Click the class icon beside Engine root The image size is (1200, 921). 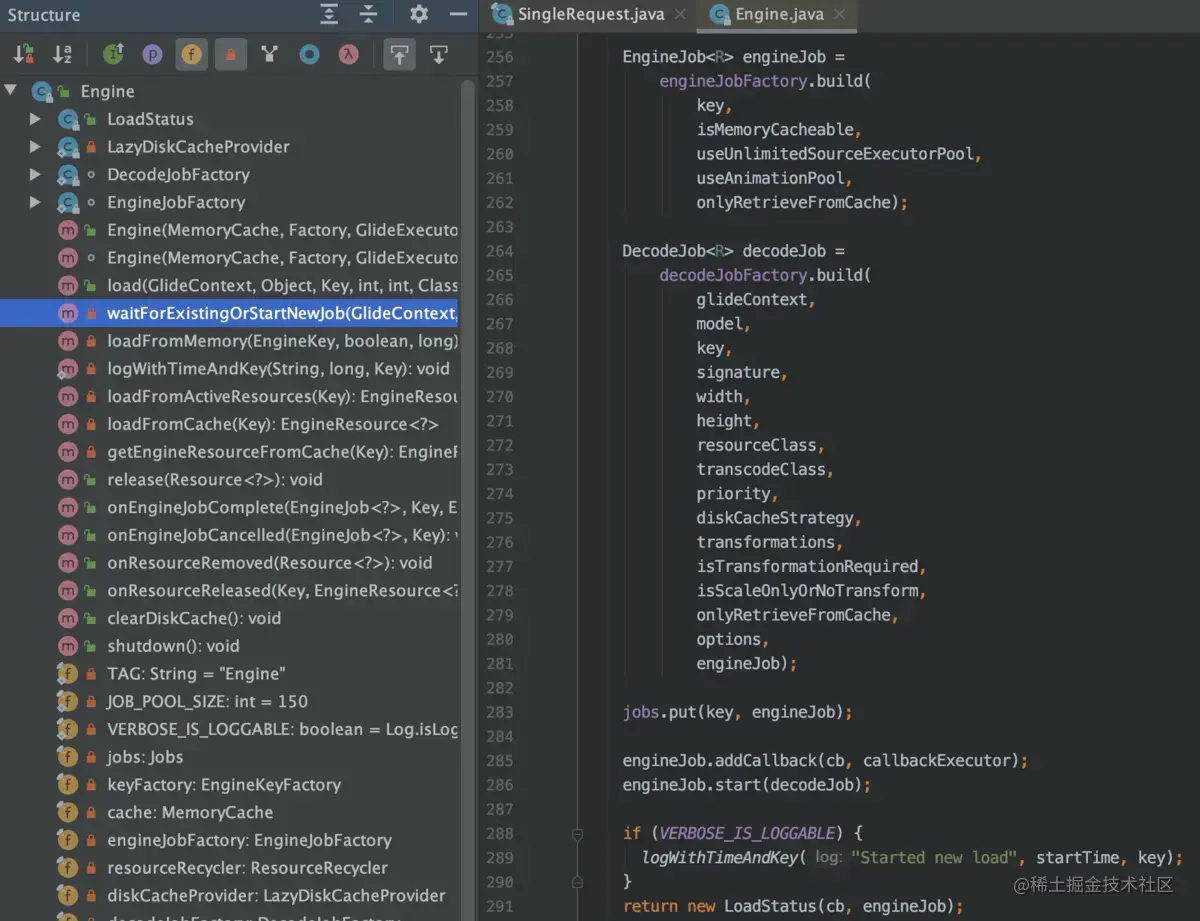coord(41,91)
